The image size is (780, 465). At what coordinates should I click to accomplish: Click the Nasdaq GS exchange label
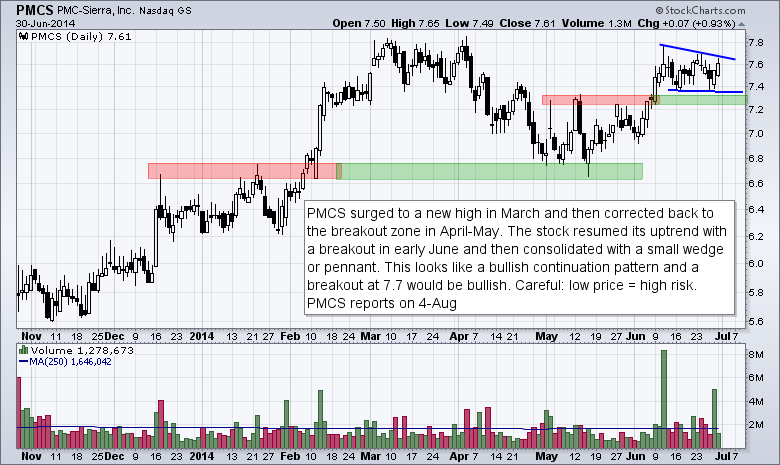coord(165,10)
